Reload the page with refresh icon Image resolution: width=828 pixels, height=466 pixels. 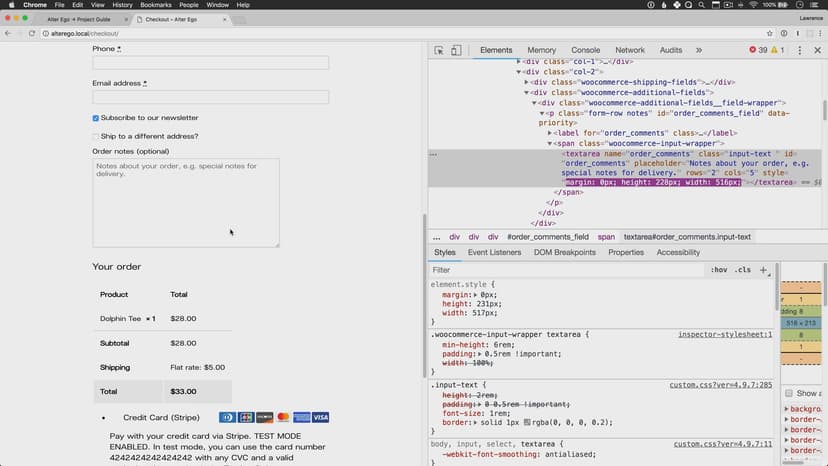click(x=32, y=33)
